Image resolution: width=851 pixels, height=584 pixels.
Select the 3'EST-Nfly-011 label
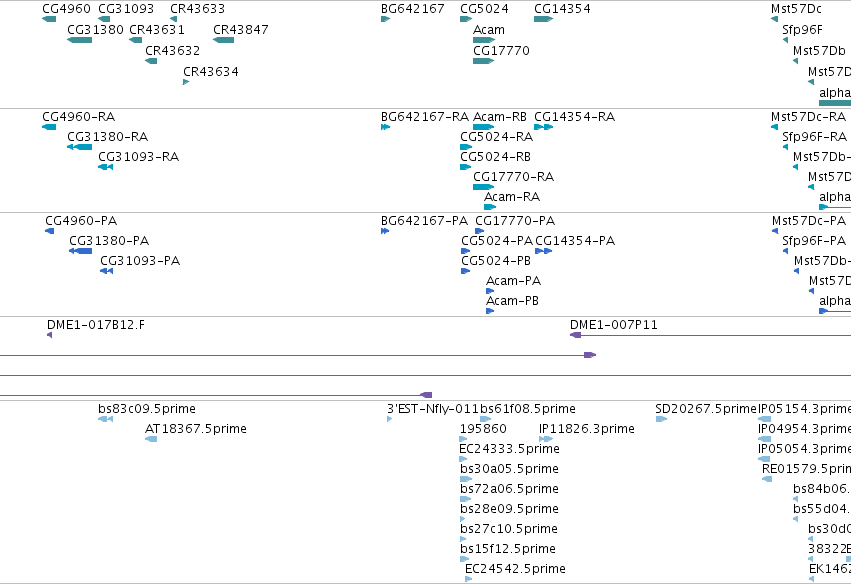433,409
